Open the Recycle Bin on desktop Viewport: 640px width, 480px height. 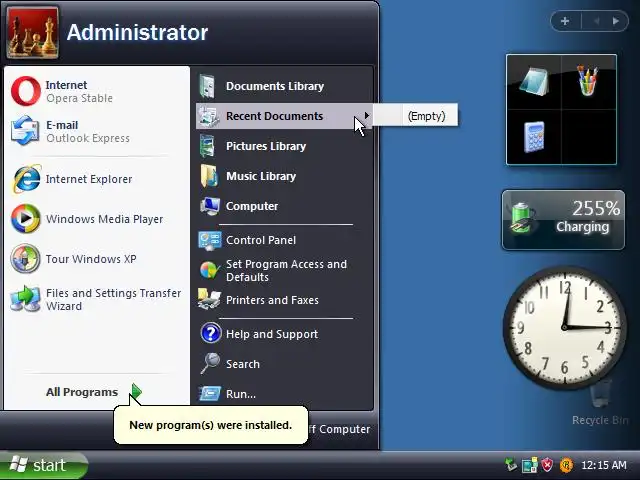pyautogui.click(x=600, y=403)
